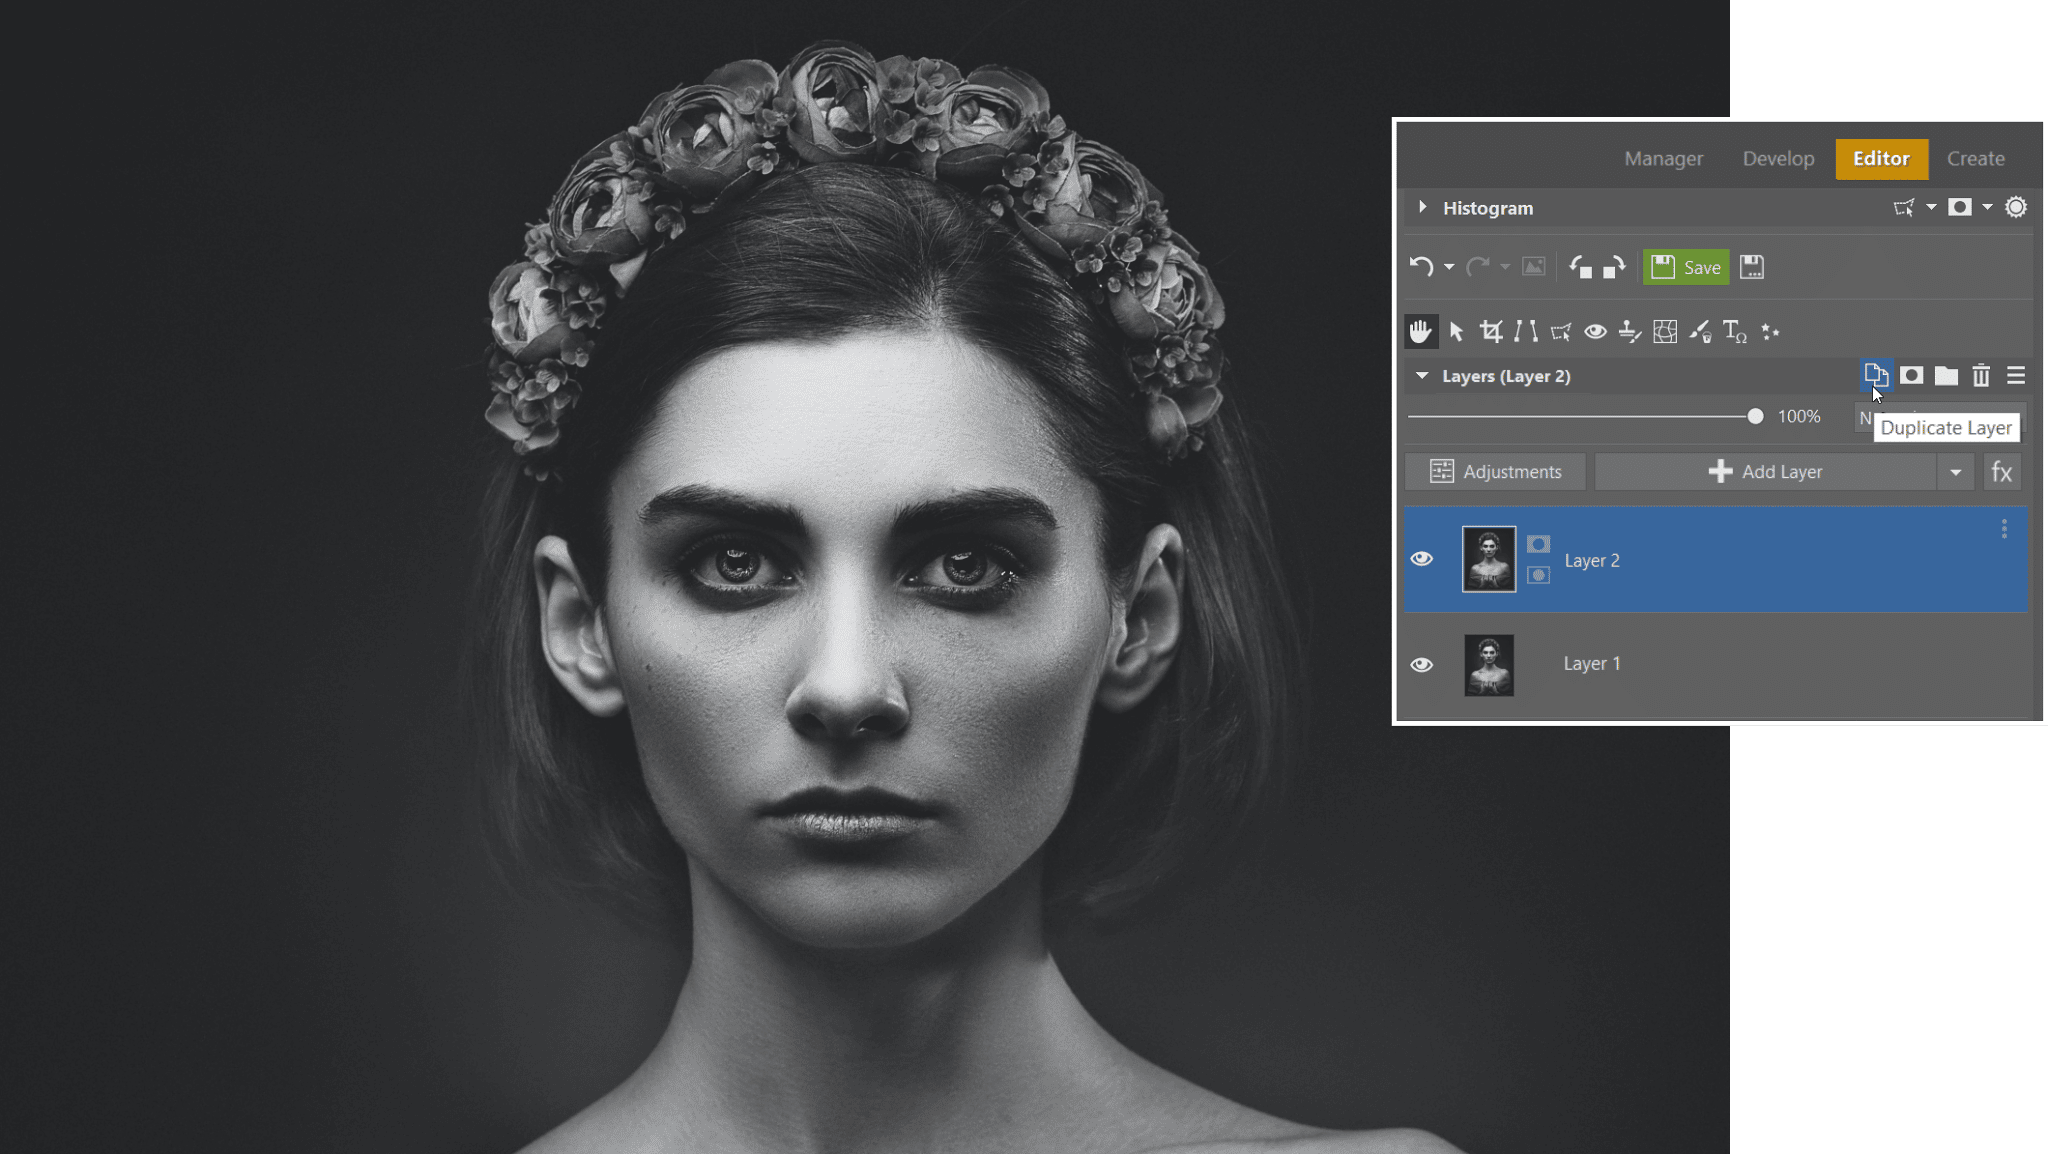Click the Duplicate Layer icon
The width and height of the screenshot is (2048, 1154).
click(x=1875, y=376)
